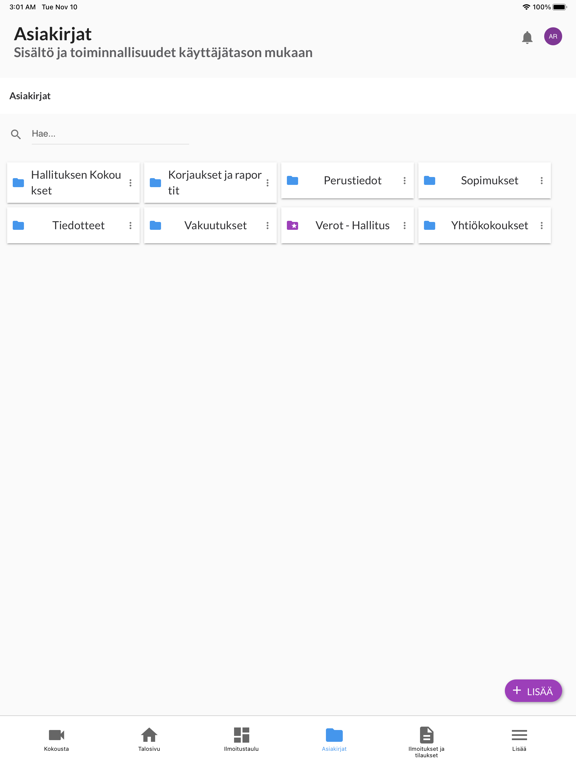Open options menu for Hallituksen Kokoukset
Image resolution: width=576 pixels, height=768 pixels.
(130, 183)
